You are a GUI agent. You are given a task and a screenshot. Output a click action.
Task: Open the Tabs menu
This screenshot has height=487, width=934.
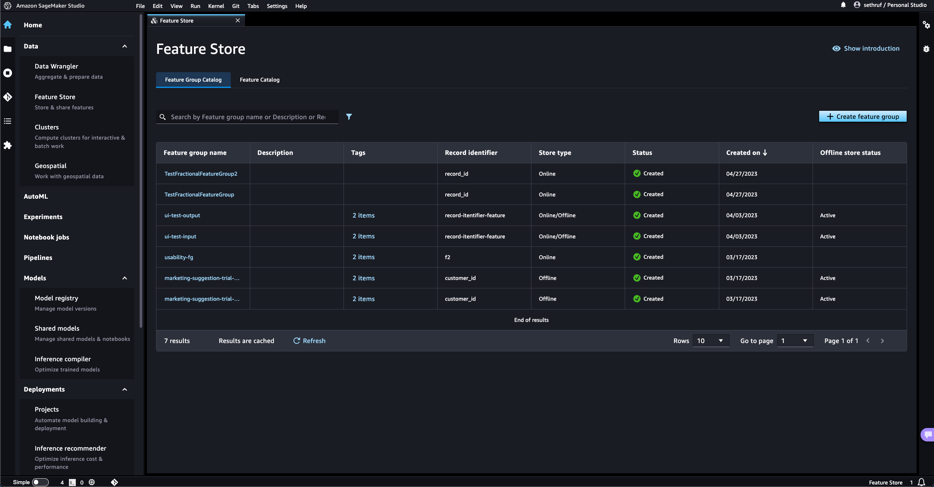coord(253,6)
